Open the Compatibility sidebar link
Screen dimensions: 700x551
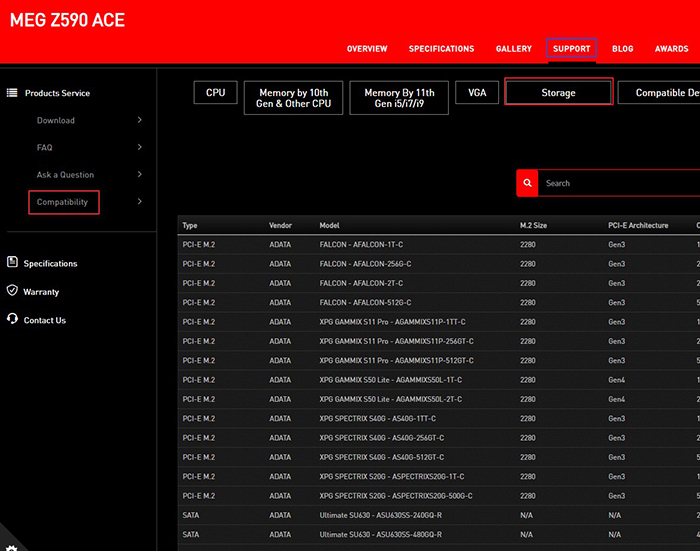click(x=64, y=202)
